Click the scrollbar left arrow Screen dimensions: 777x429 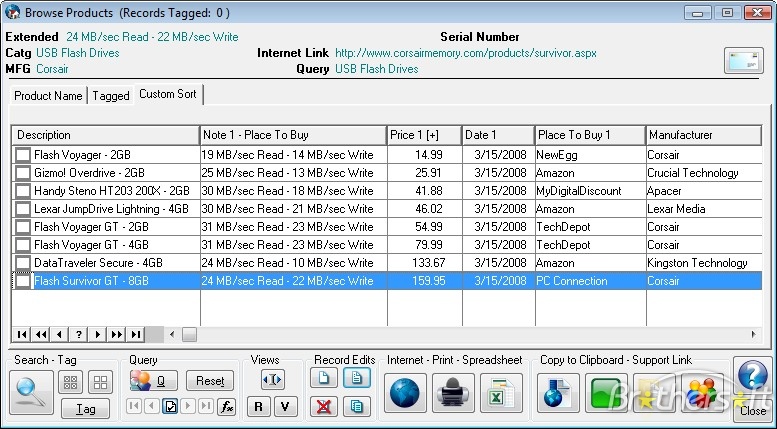[172, 335]
